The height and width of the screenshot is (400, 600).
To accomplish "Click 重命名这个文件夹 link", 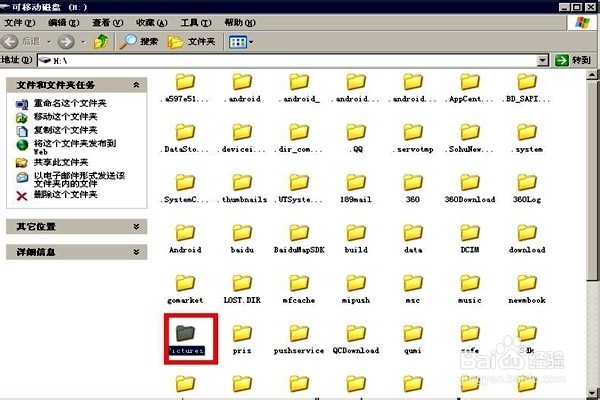I will click(70, 103).
